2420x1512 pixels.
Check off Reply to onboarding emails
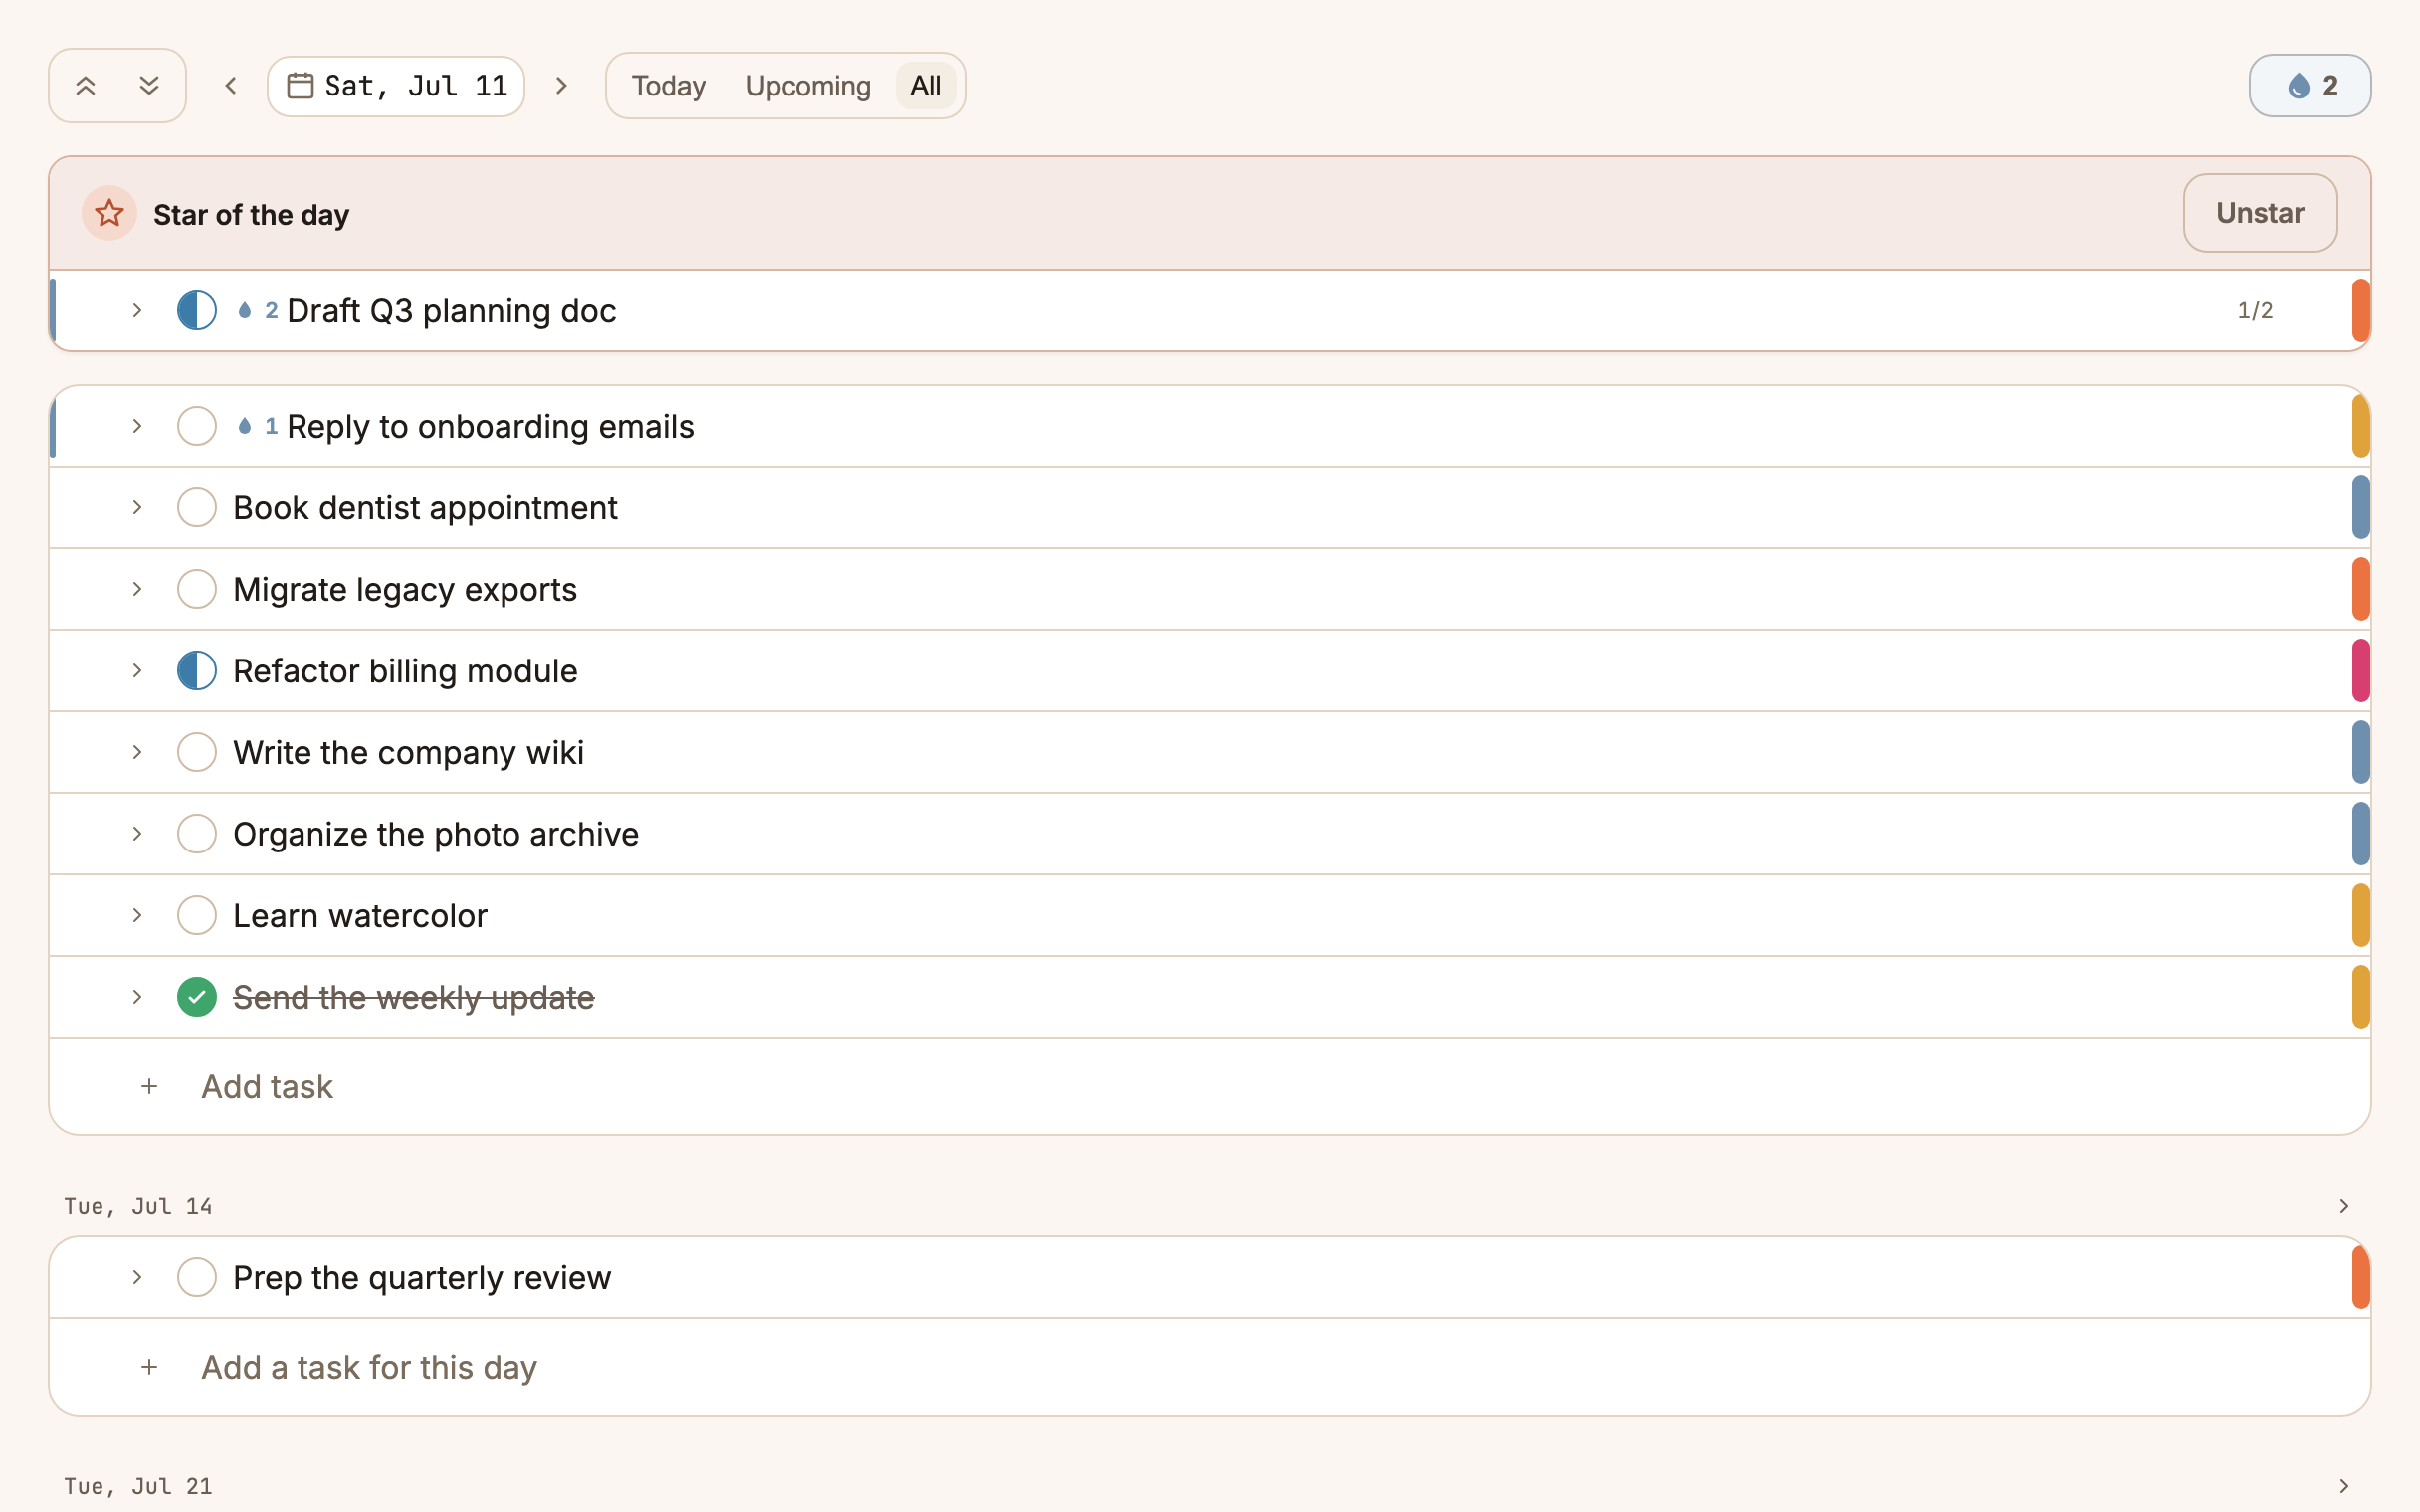point(197,427)
